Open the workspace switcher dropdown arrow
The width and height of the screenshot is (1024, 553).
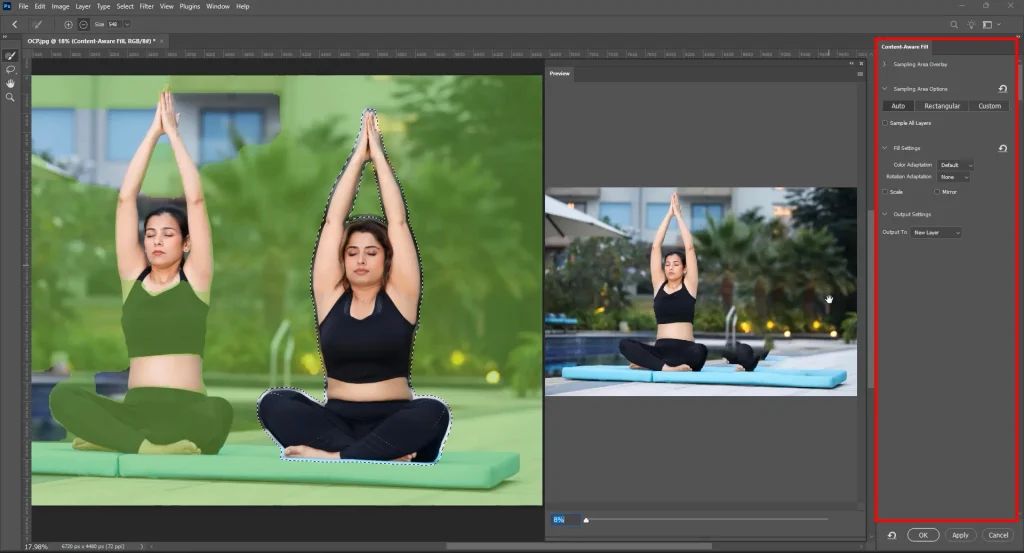tap(999, 25)
